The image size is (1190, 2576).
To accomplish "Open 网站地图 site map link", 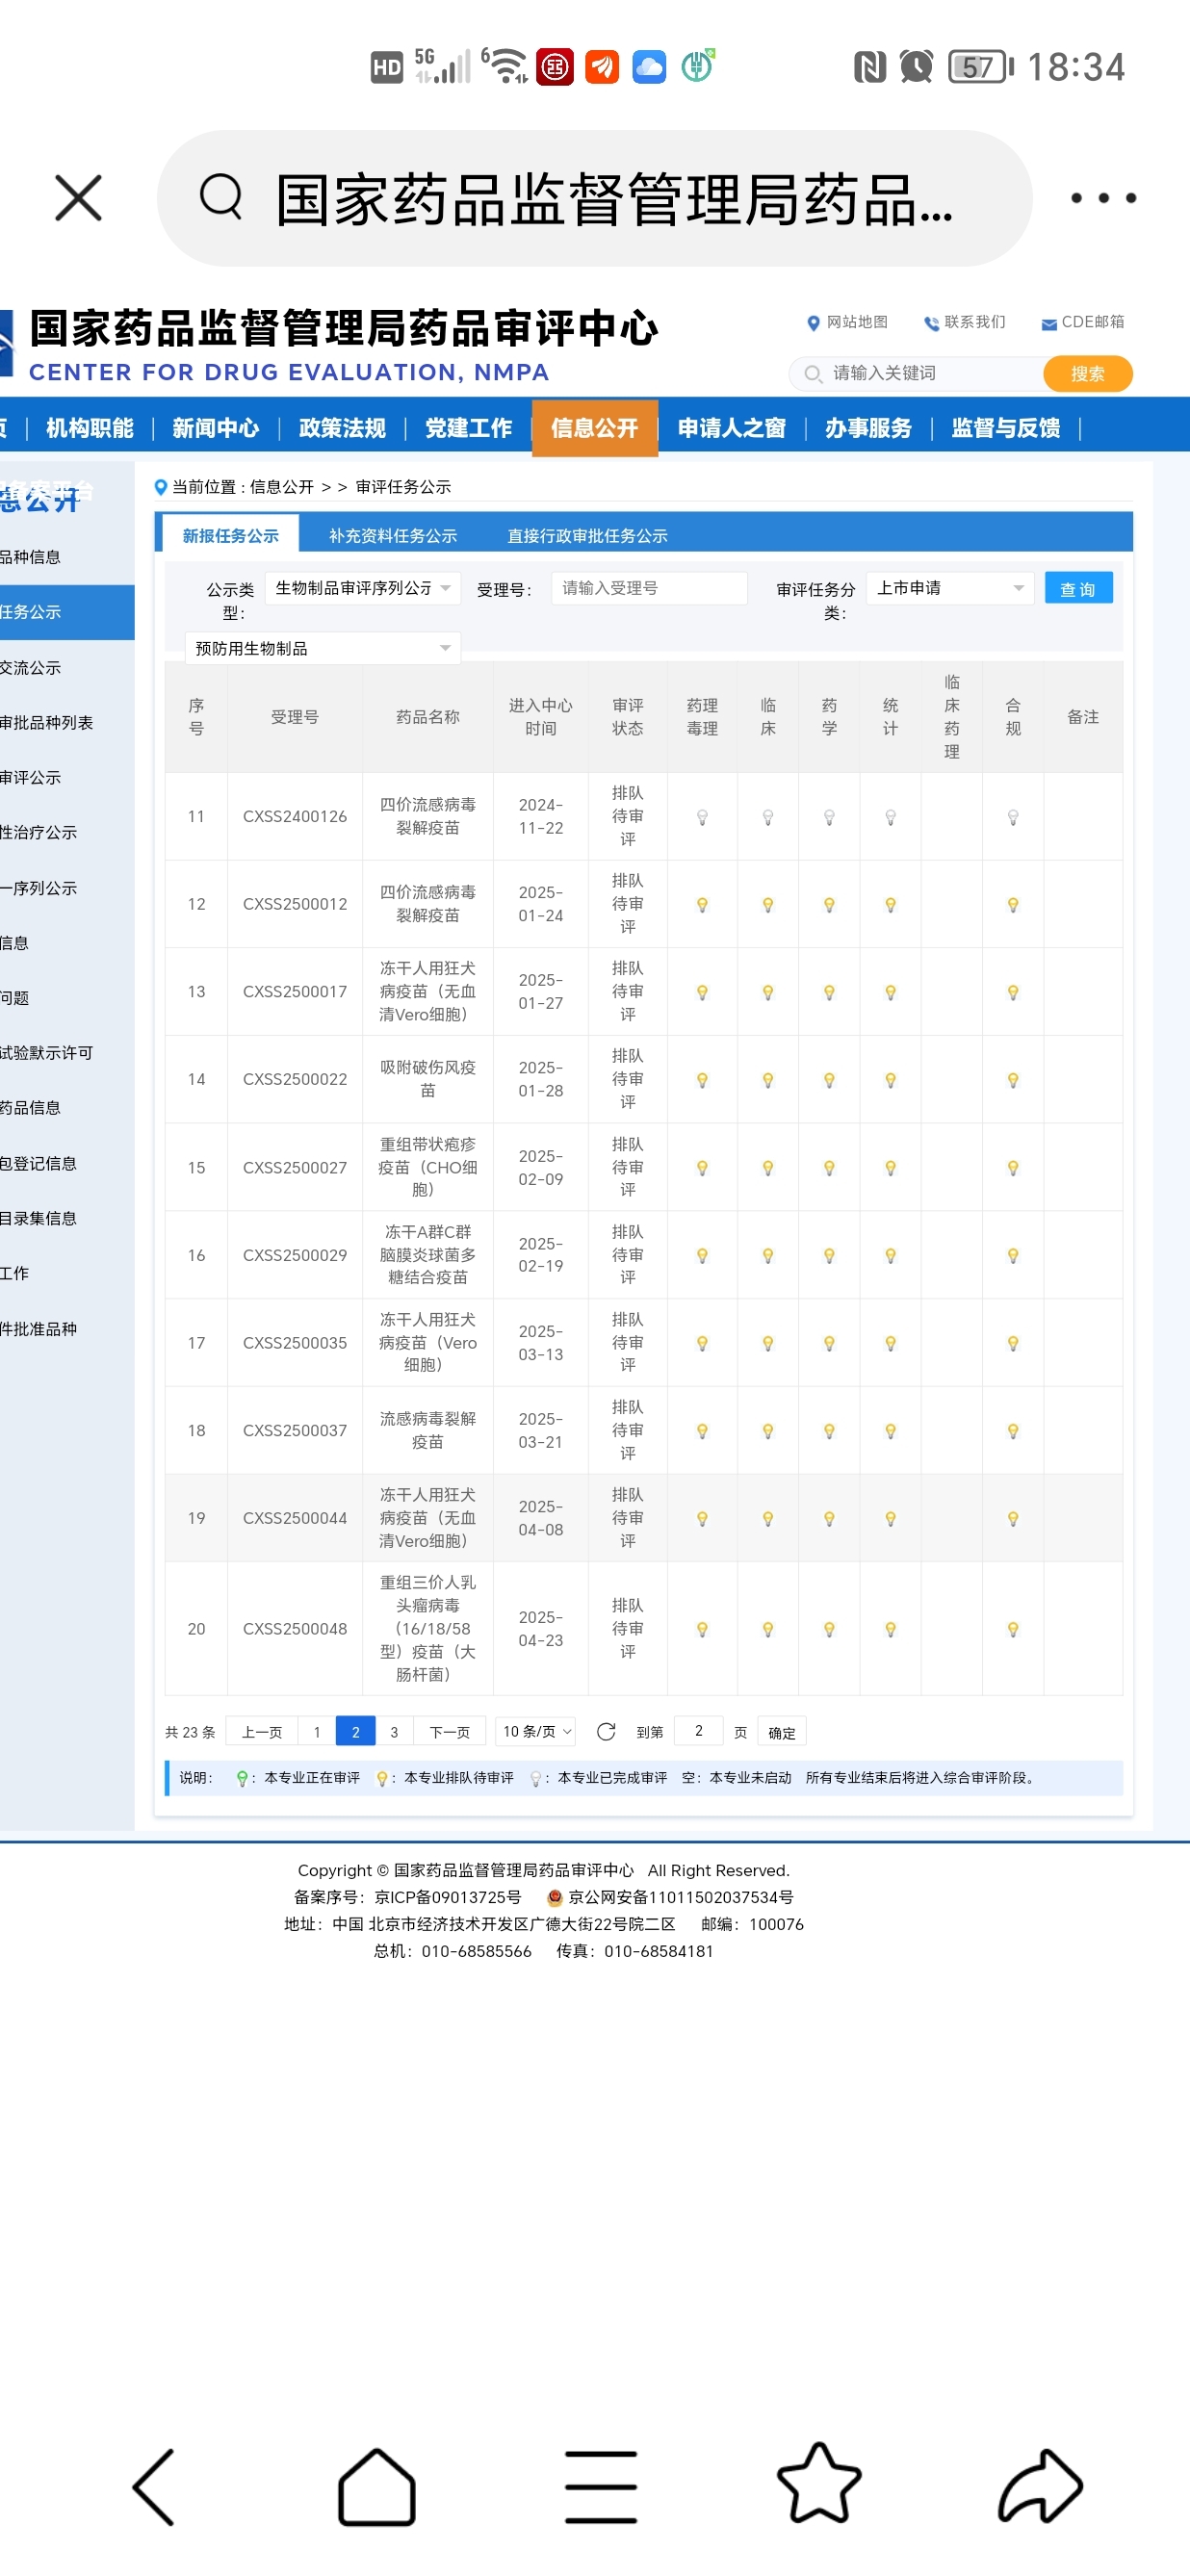I will (x=848, y=322).
